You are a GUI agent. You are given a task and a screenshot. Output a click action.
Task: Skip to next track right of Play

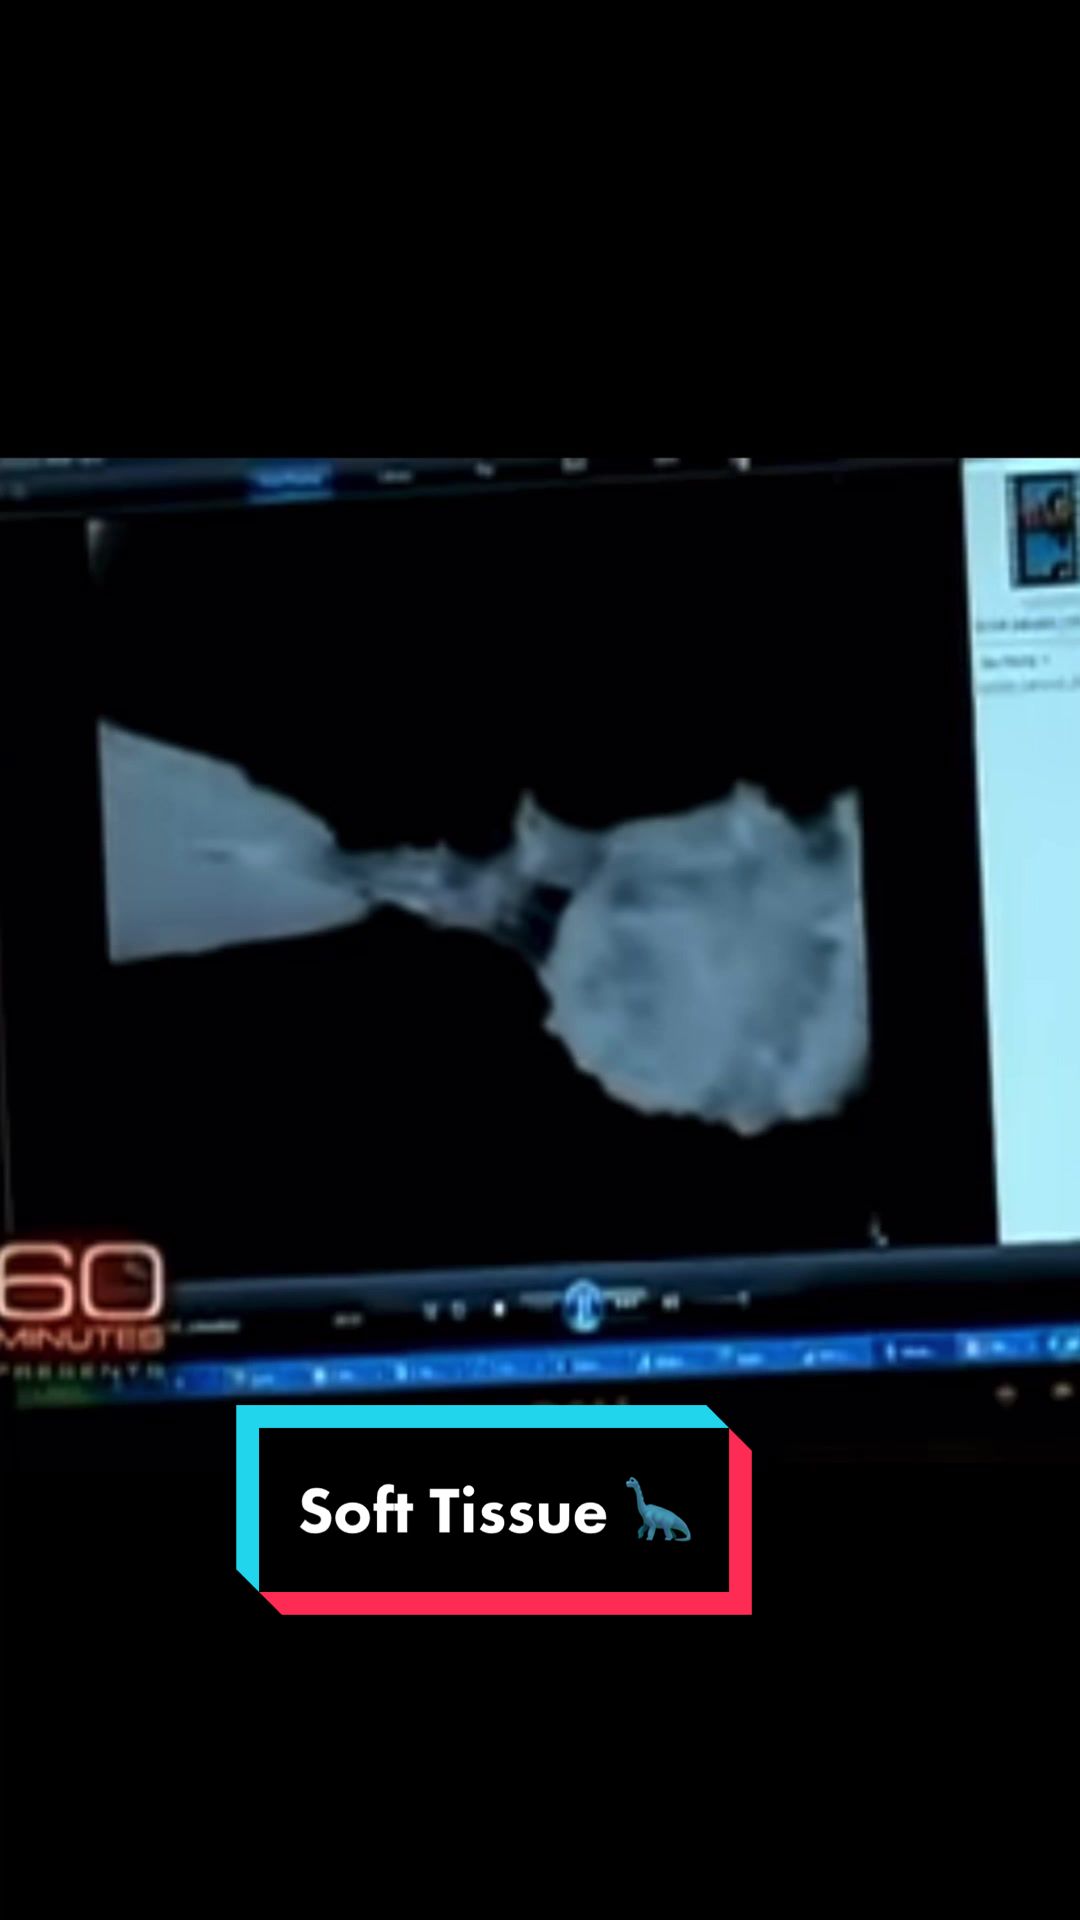627,1302
